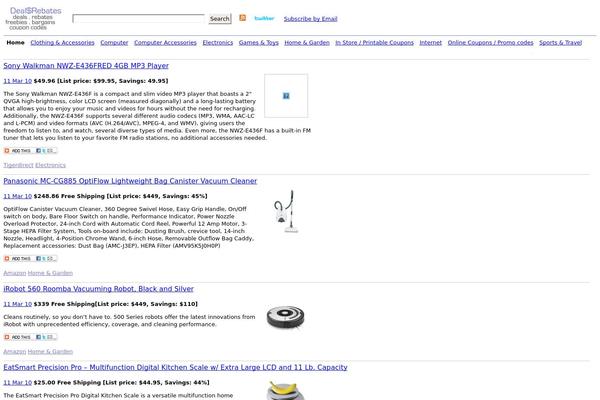600x400 pixels.
Task: Open the Electronics nav category
Action: click(218, 42)
